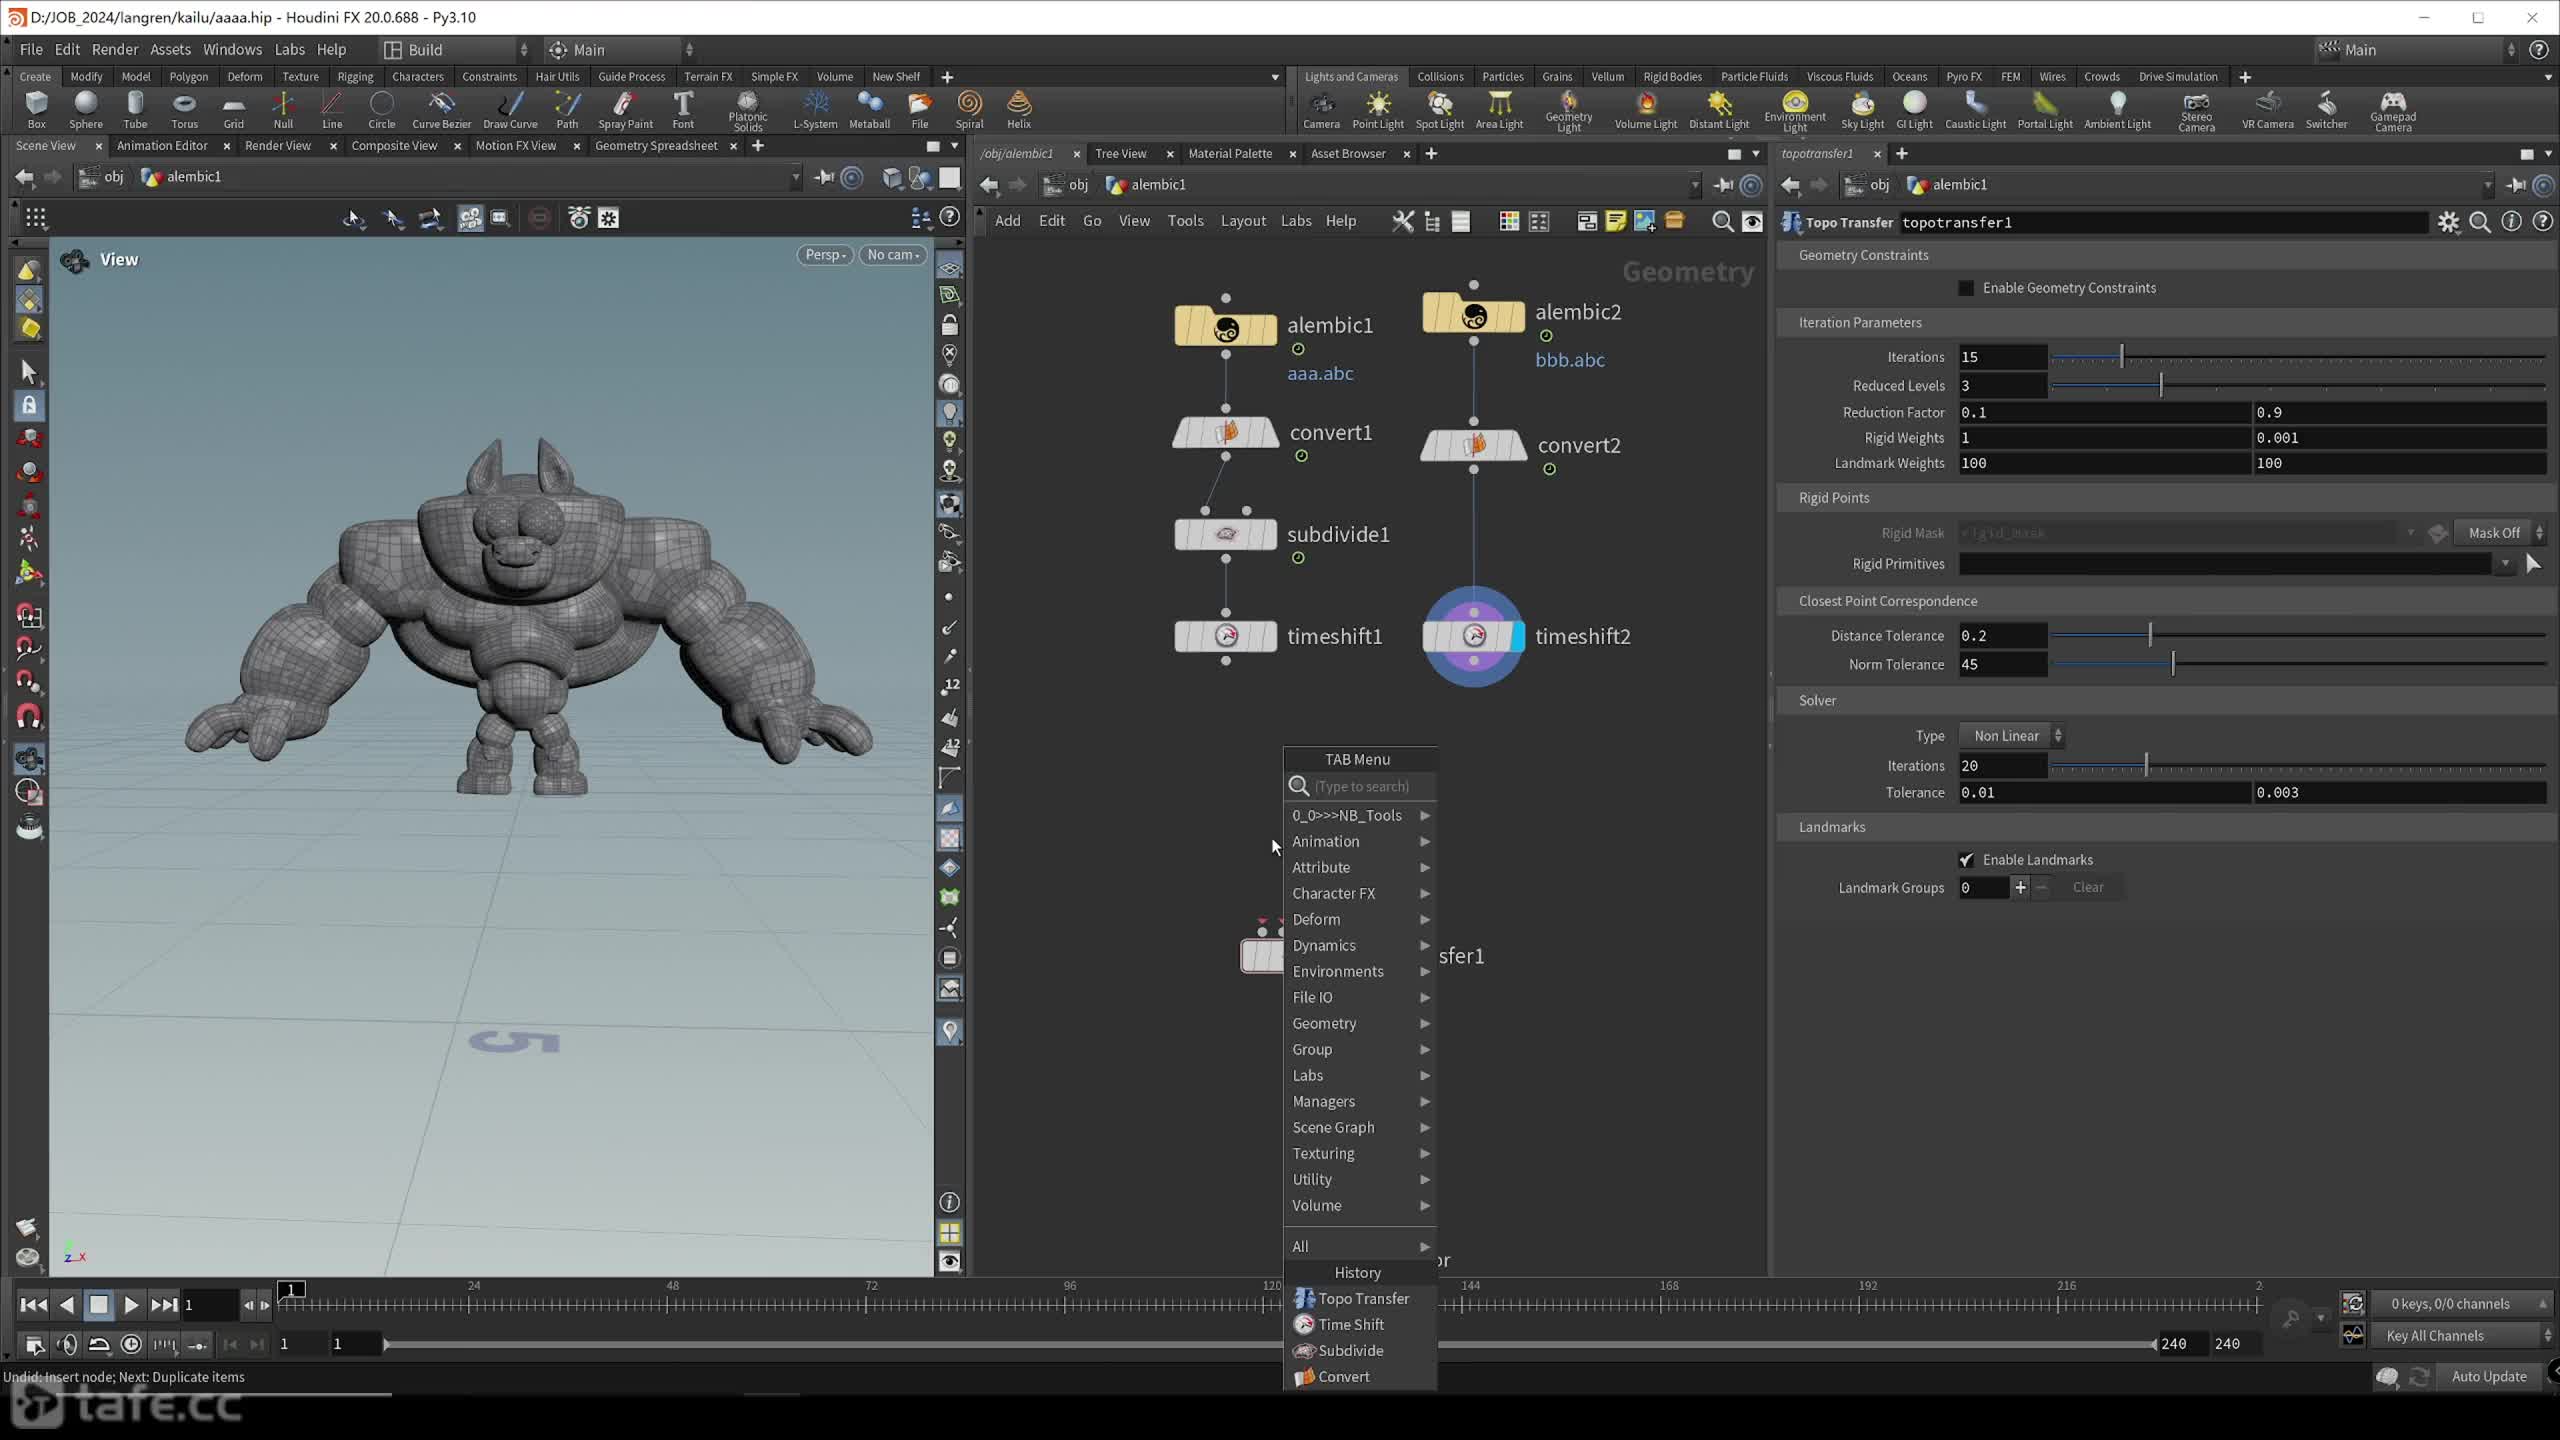Expand Geometry category in TAB Menu
2560x1440 pixels.
tap(1360, 1024)
